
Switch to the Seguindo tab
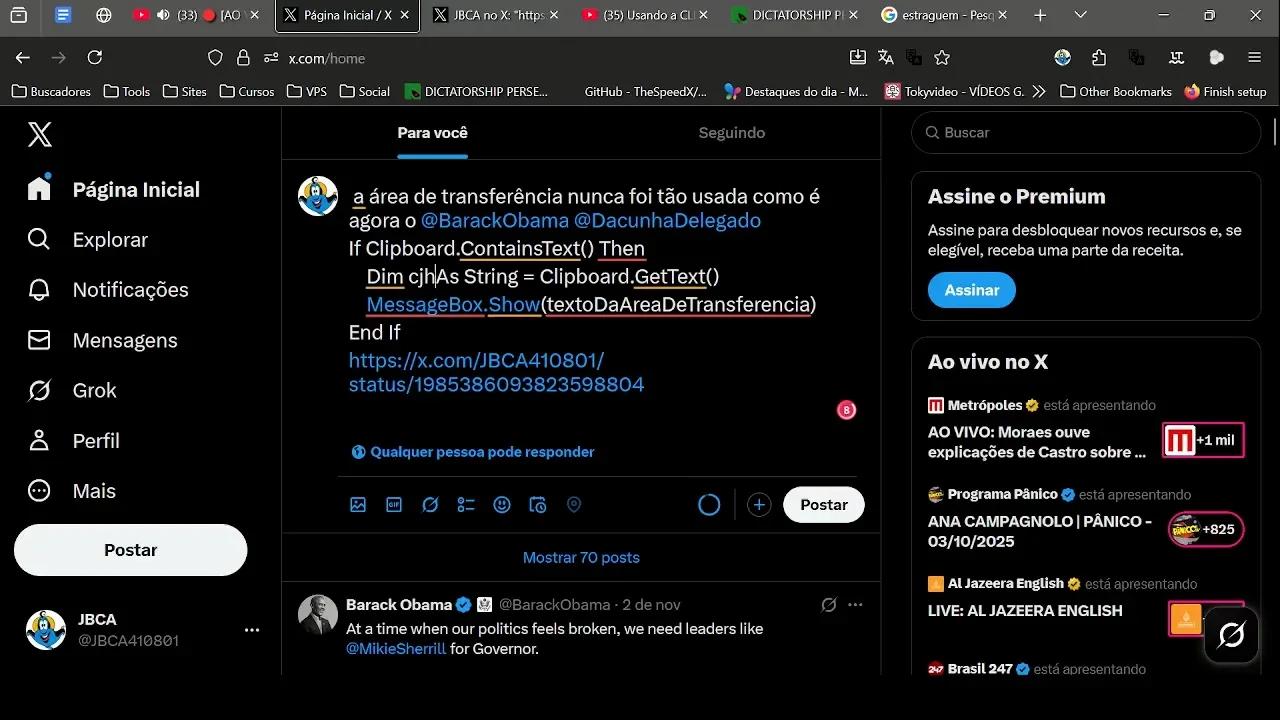click(x=732, y=133)
